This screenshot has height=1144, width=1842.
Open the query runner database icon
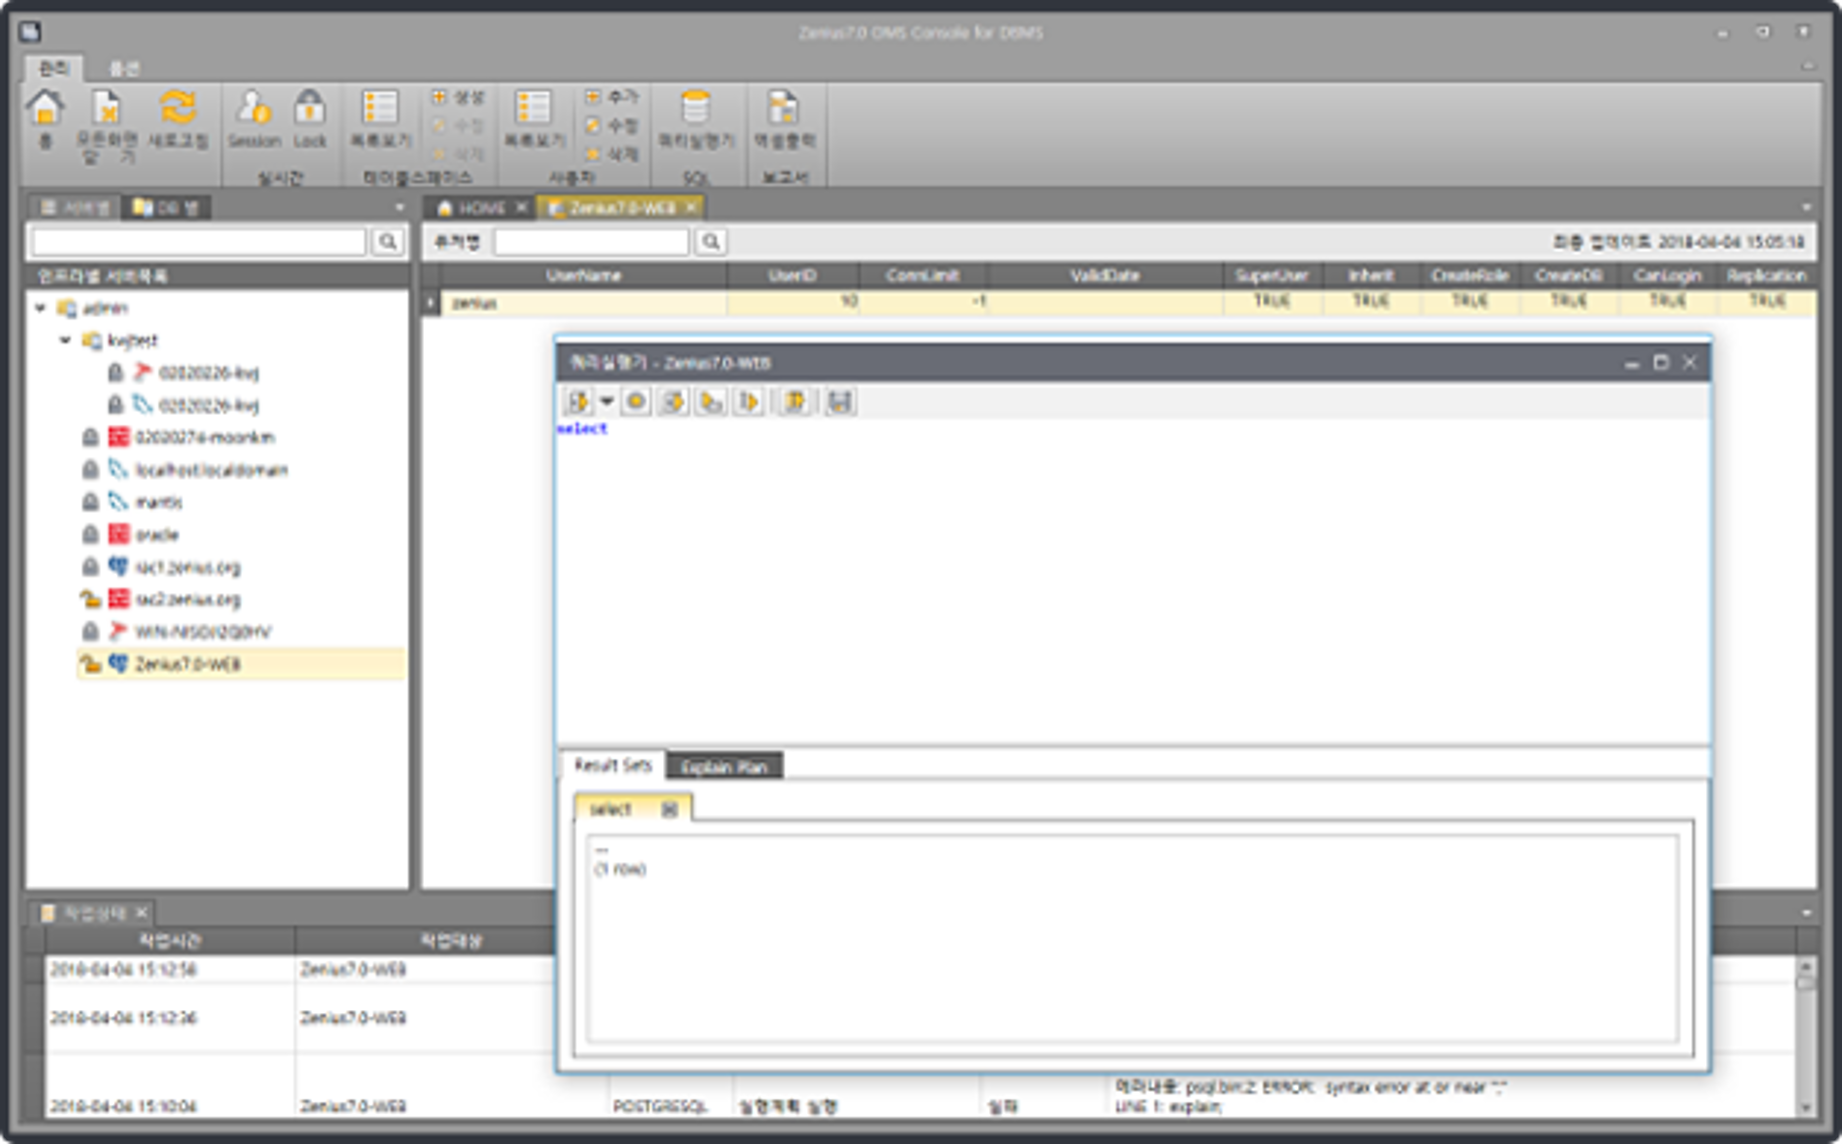pyautogui.click(x=695, y=108)
